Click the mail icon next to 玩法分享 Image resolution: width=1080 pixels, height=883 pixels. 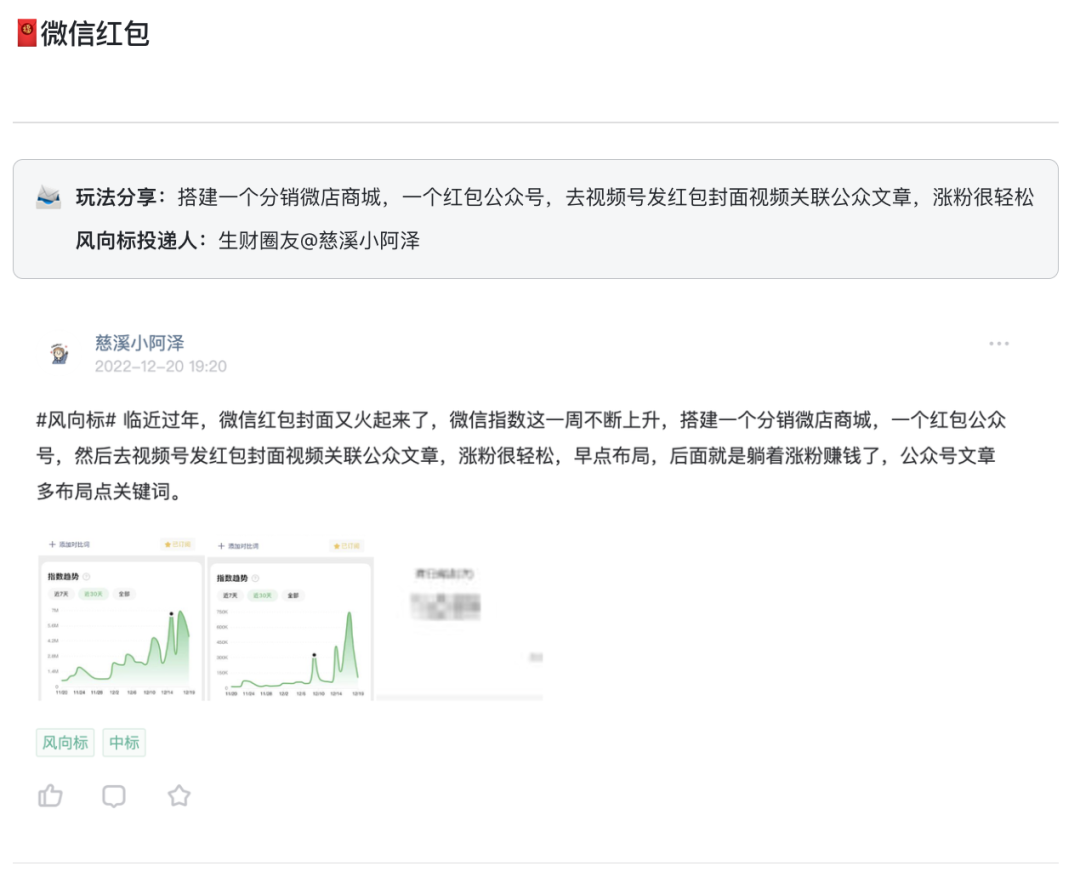[x=48, y=198]
